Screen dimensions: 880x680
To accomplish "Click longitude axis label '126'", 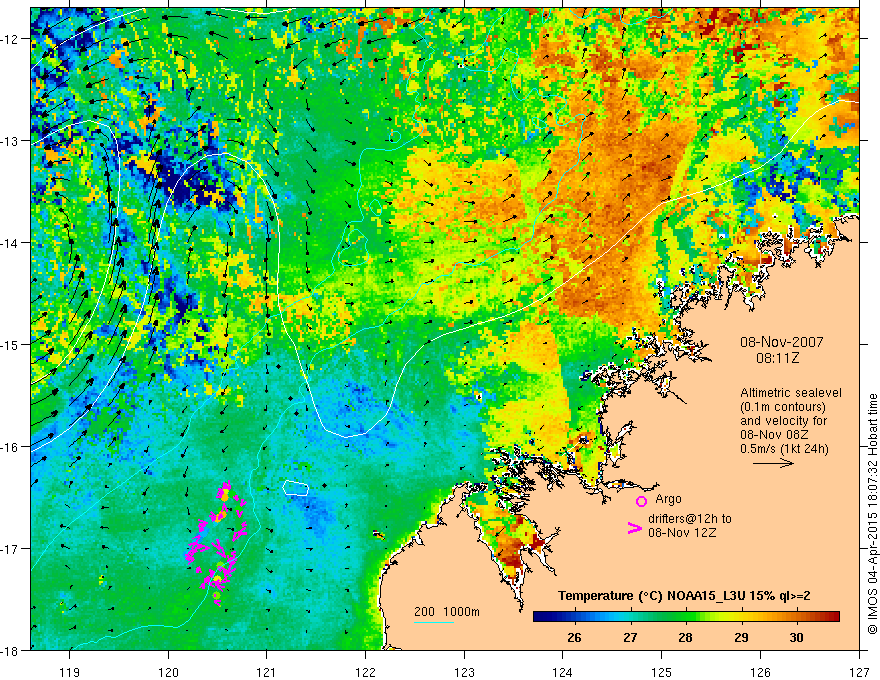I will 760,672.
